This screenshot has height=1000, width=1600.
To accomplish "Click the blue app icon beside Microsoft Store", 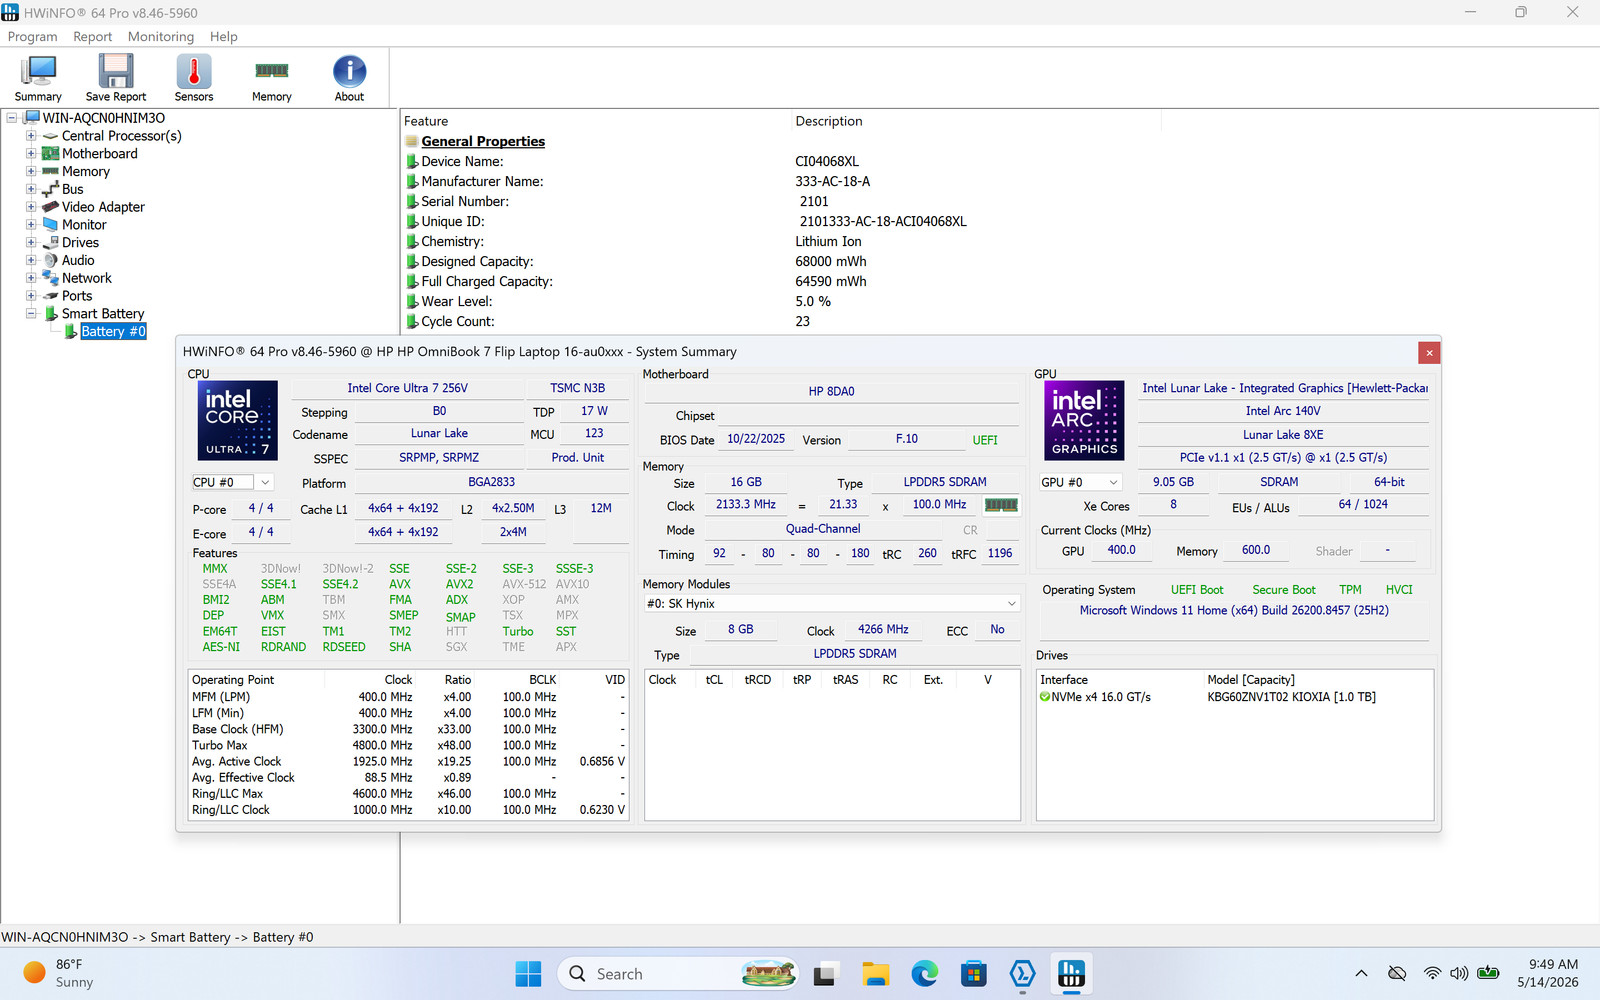I will pos(1022,974).
